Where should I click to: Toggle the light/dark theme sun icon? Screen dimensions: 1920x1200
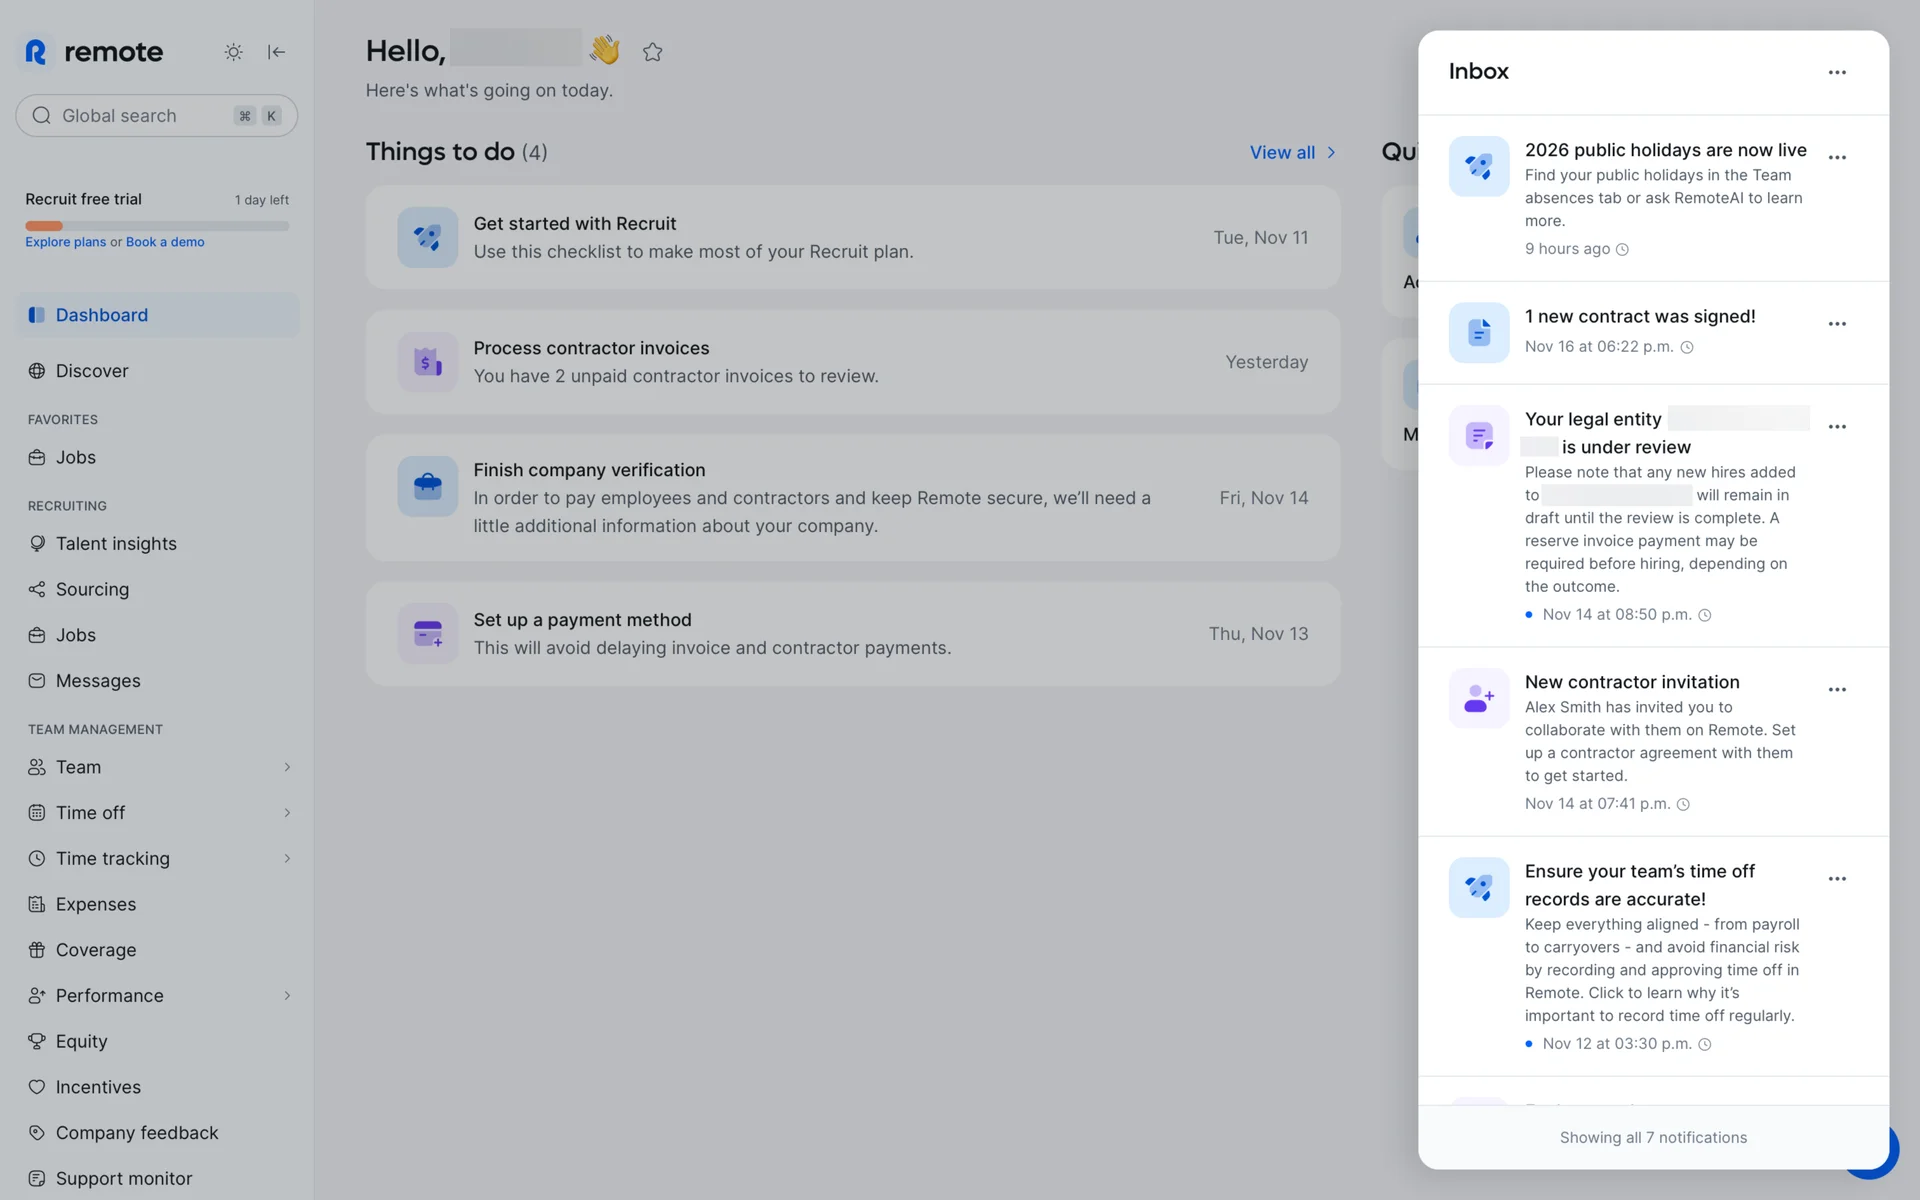233,52
